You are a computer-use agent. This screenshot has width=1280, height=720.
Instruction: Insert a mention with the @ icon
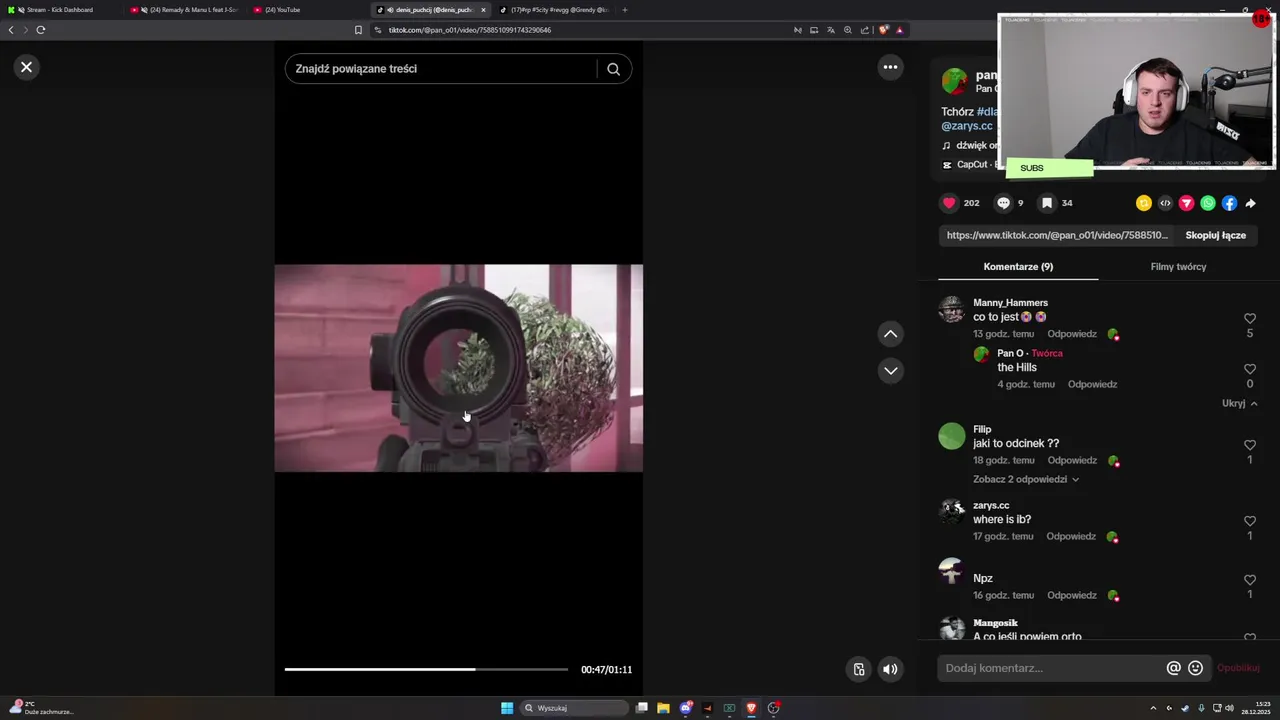(x=1173, y=668)
